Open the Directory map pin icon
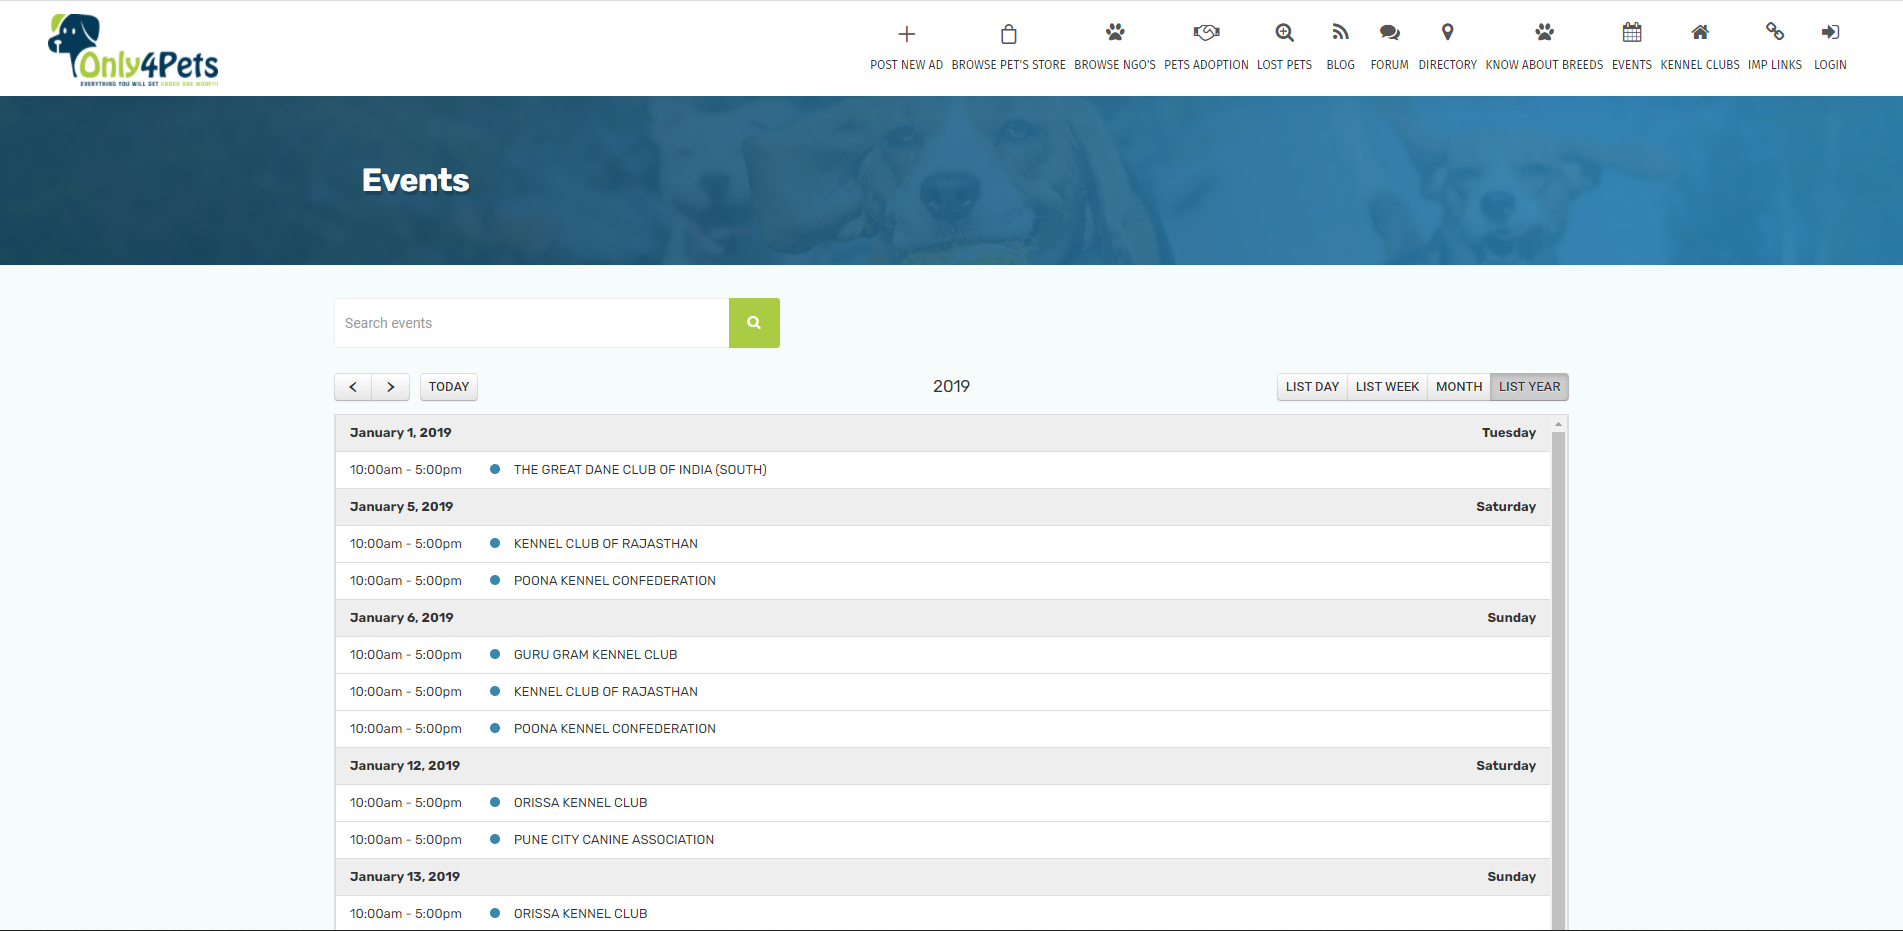 point(1447,32)
